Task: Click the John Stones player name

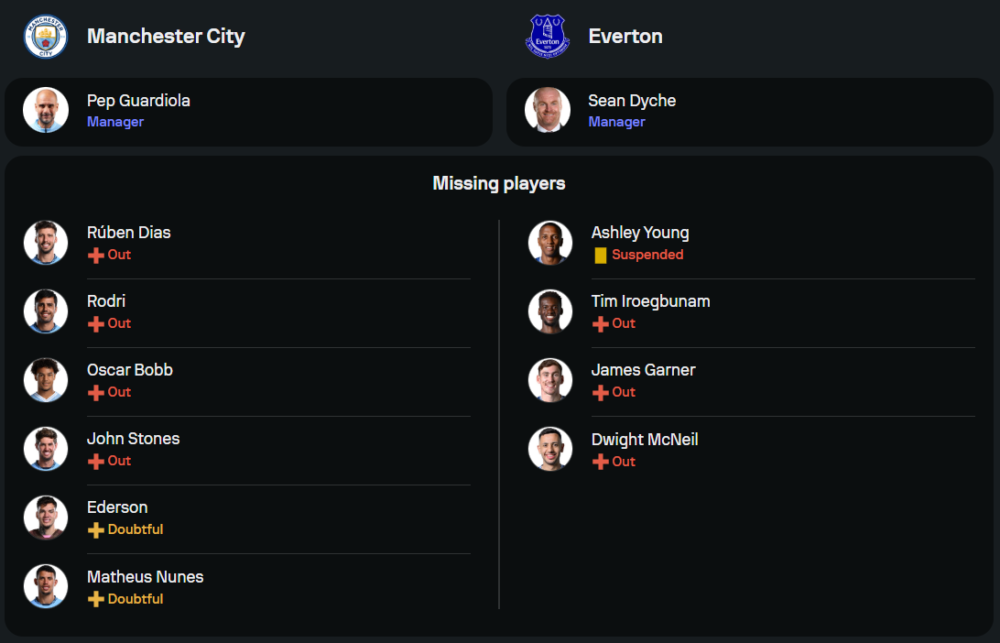Action: click(x=133, y=438)
